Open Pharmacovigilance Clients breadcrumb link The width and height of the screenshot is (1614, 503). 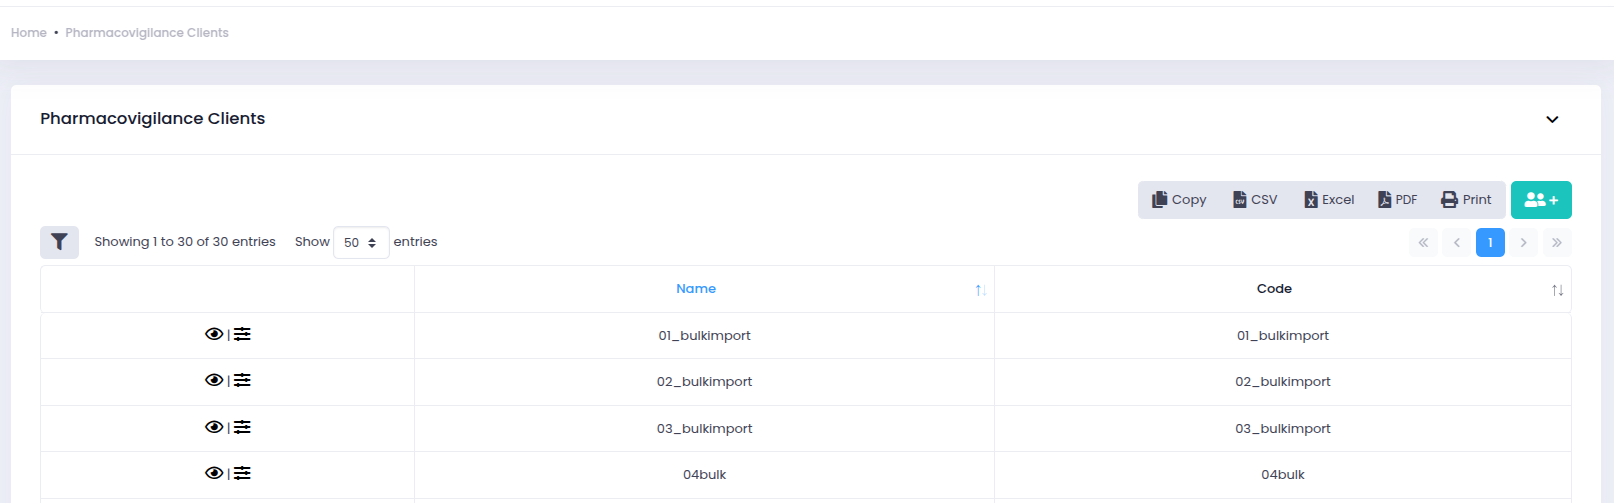click(x=147, y=33)
